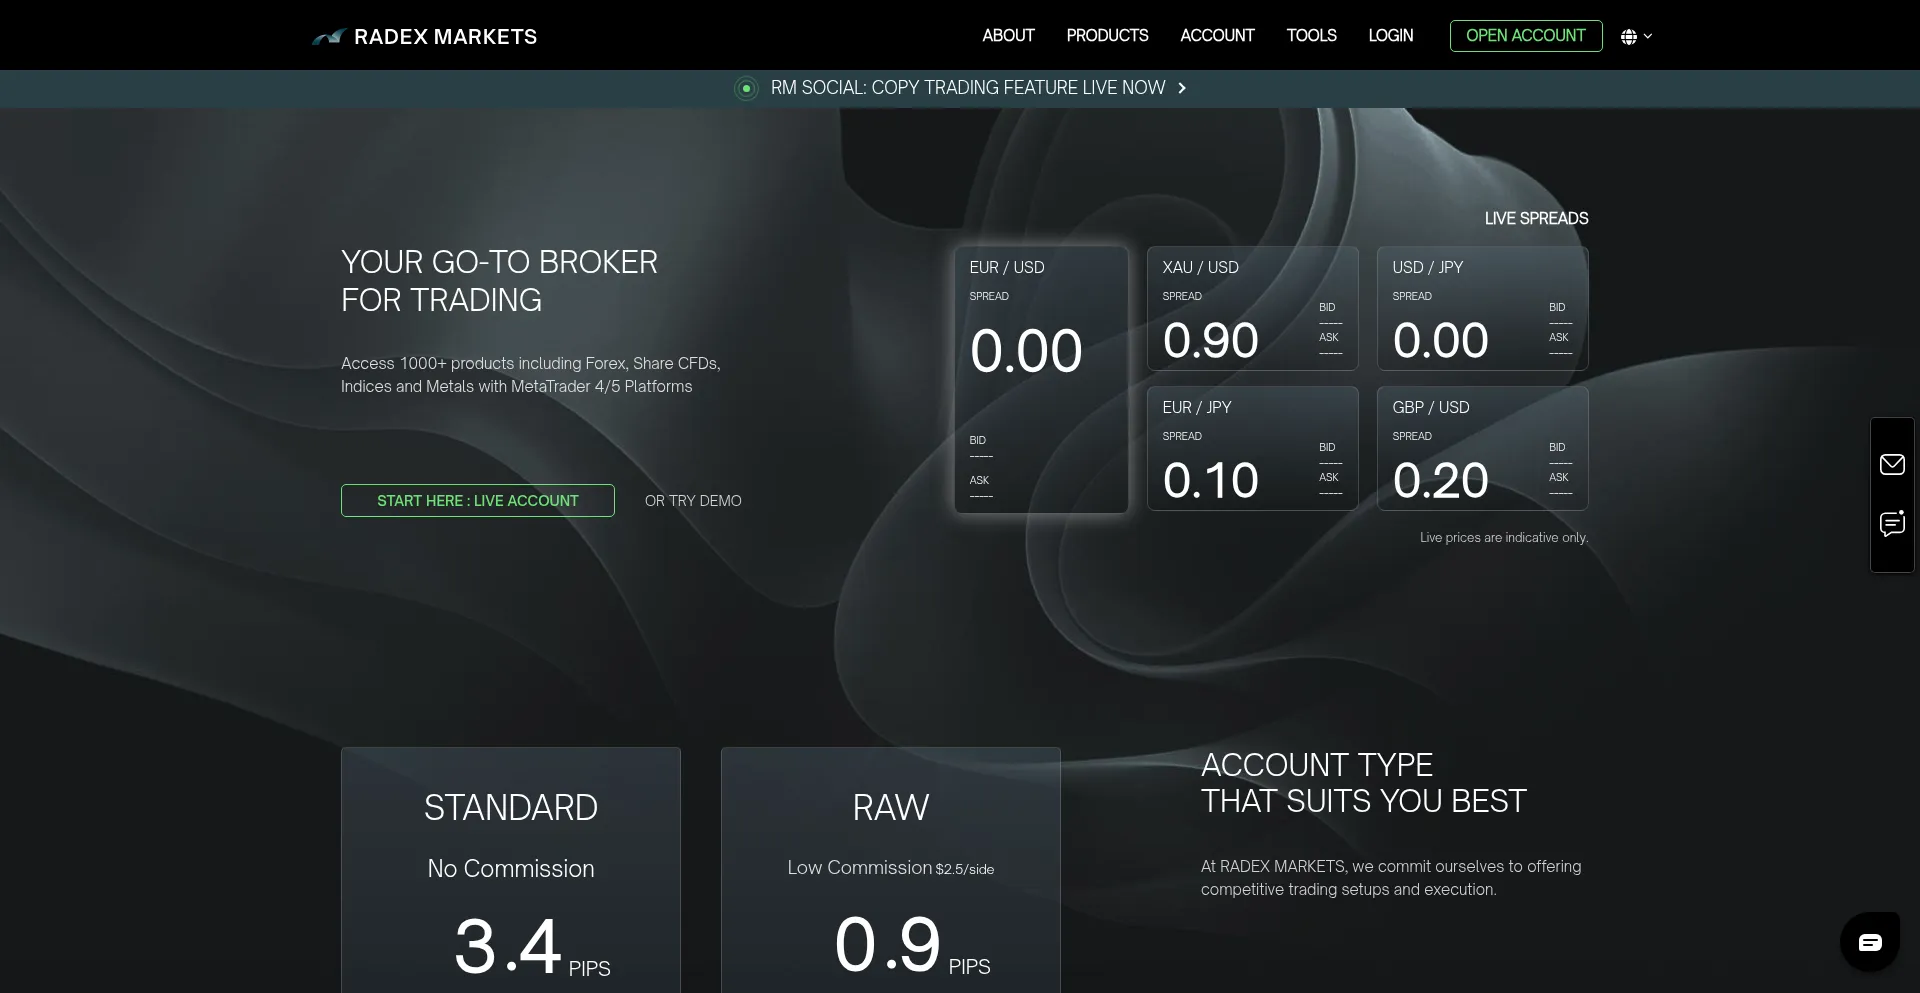Select the XAU / USD spread card
This screenshot has height=993, width=1920.
point(1252,309)
